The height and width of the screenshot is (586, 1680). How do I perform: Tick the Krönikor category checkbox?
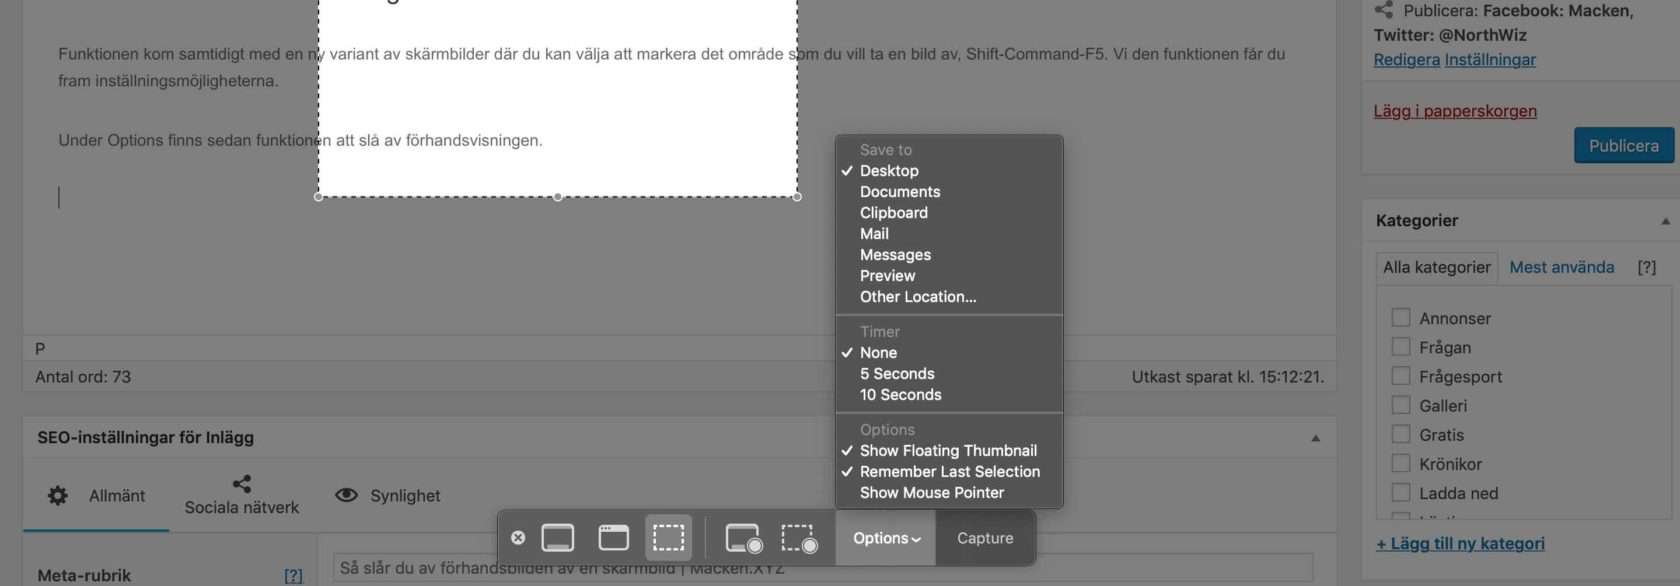(1401, 464)
